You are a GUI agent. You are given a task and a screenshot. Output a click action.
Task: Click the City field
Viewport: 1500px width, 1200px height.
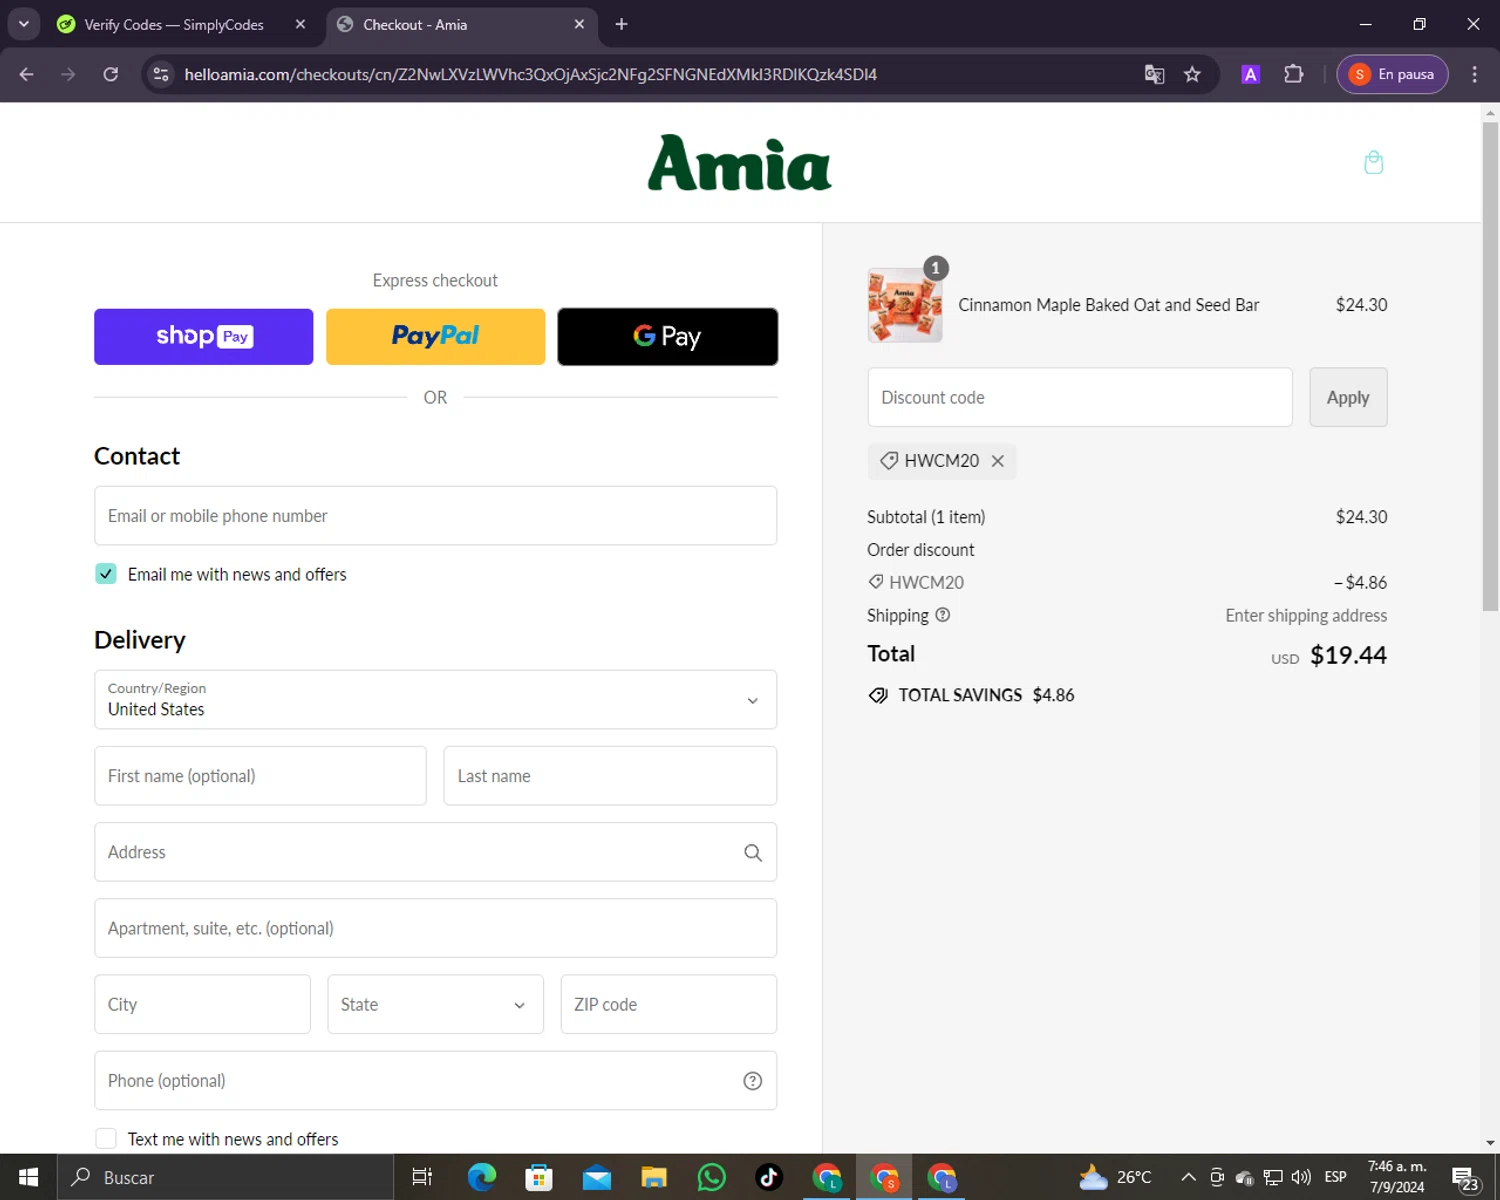click(x=202, y=1004)
